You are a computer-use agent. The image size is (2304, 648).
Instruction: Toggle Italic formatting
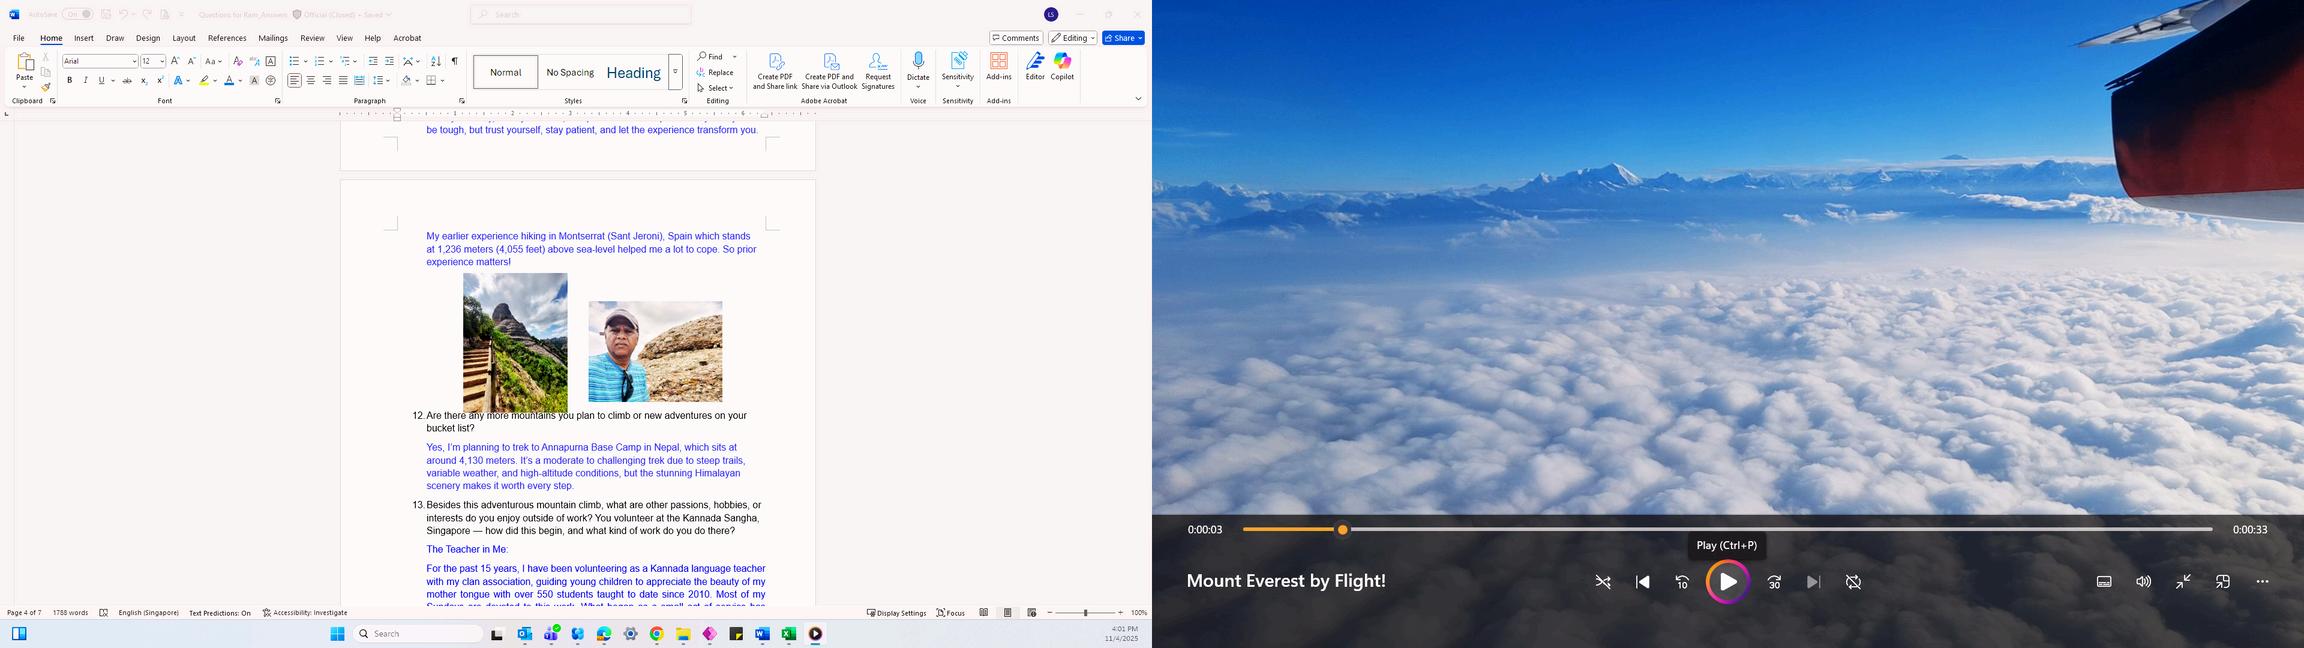pyautogui.click(x=85, y=81)
